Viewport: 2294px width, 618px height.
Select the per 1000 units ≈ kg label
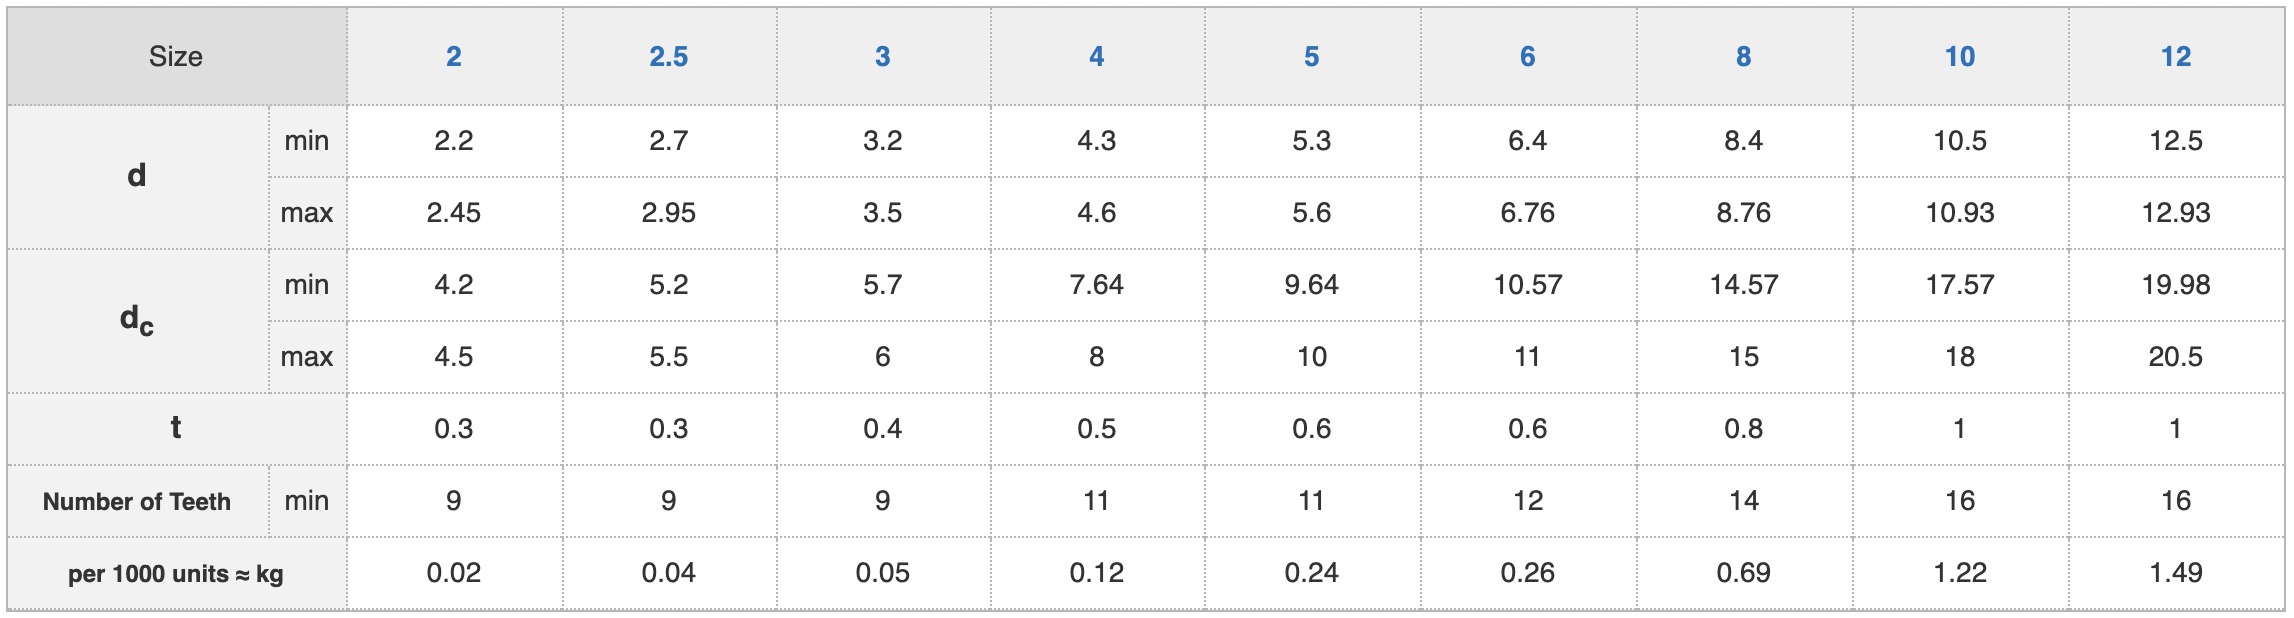[177, 574]
